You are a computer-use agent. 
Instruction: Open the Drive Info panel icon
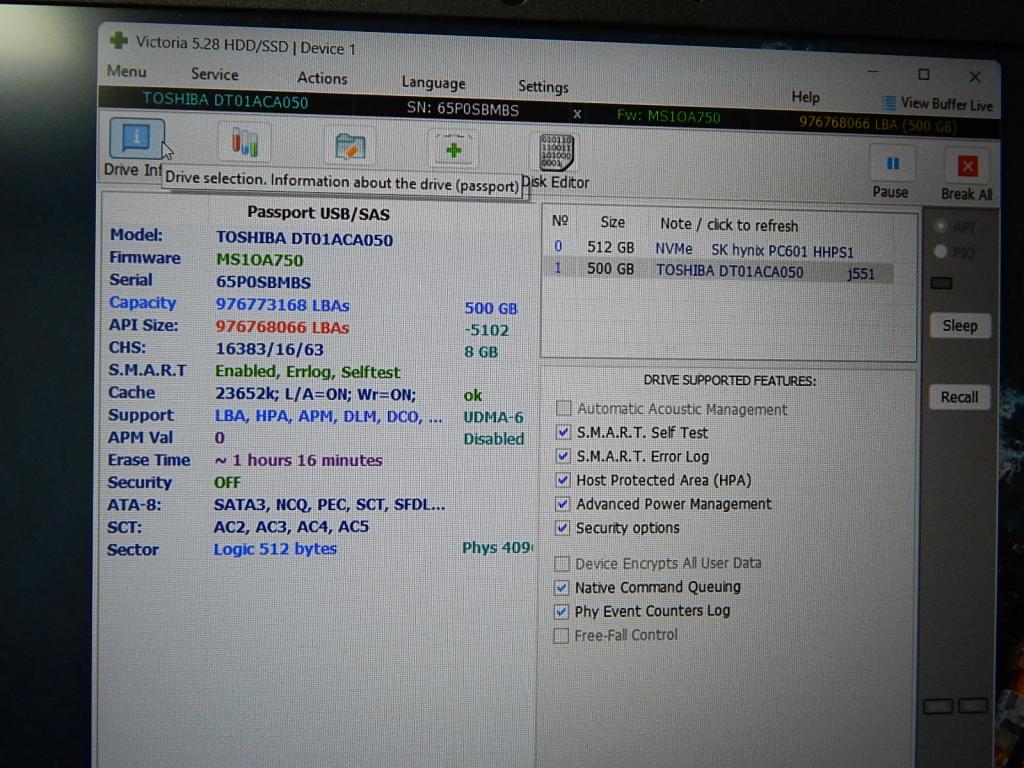pos(135,139)
